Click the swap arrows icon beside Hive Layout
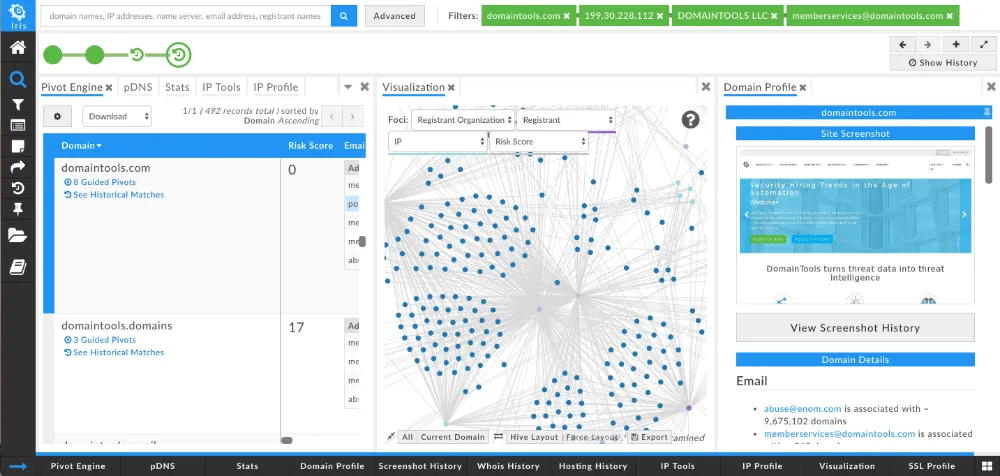 [x=498, y=437]
